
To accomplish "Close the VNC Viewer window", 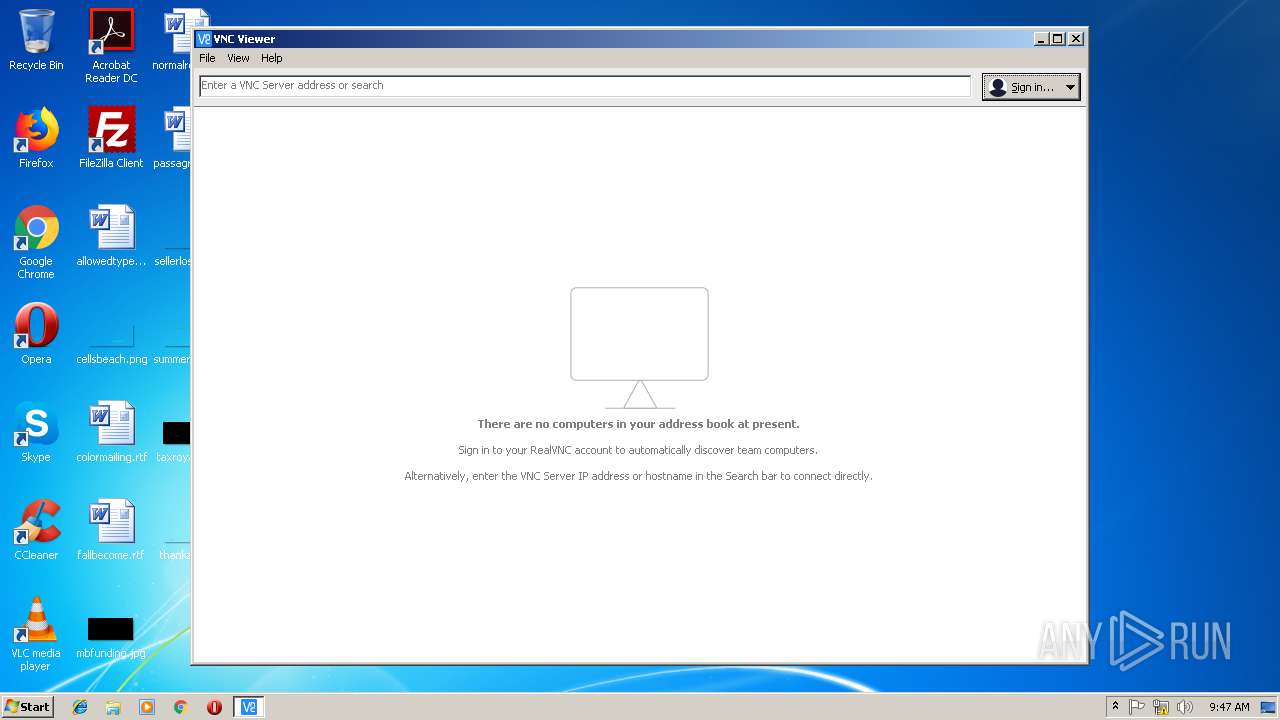I will pos(1076,39).
